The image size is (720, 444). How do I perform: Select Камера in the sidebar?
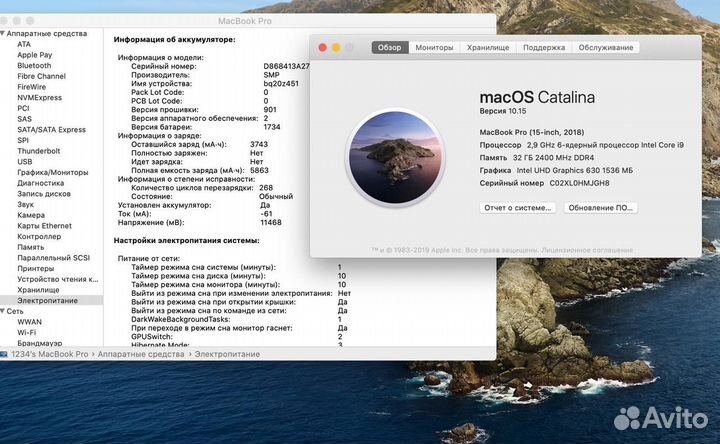click(x=31, y=215)
